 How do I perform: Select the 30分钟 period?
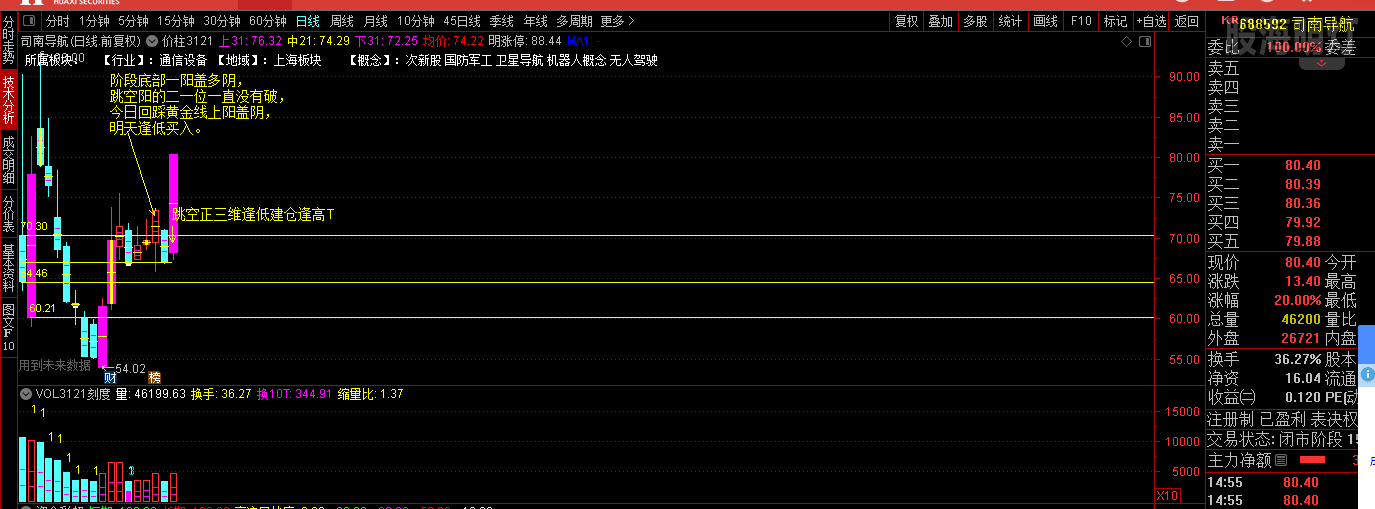tap(222, 21)
